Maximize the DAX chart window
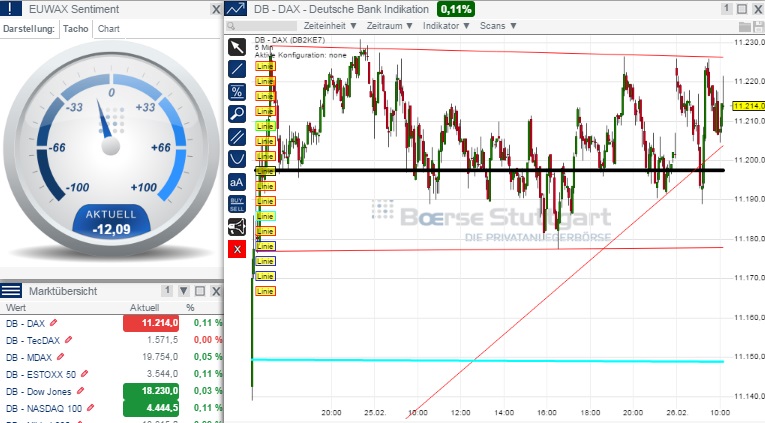 click(742, 9)
